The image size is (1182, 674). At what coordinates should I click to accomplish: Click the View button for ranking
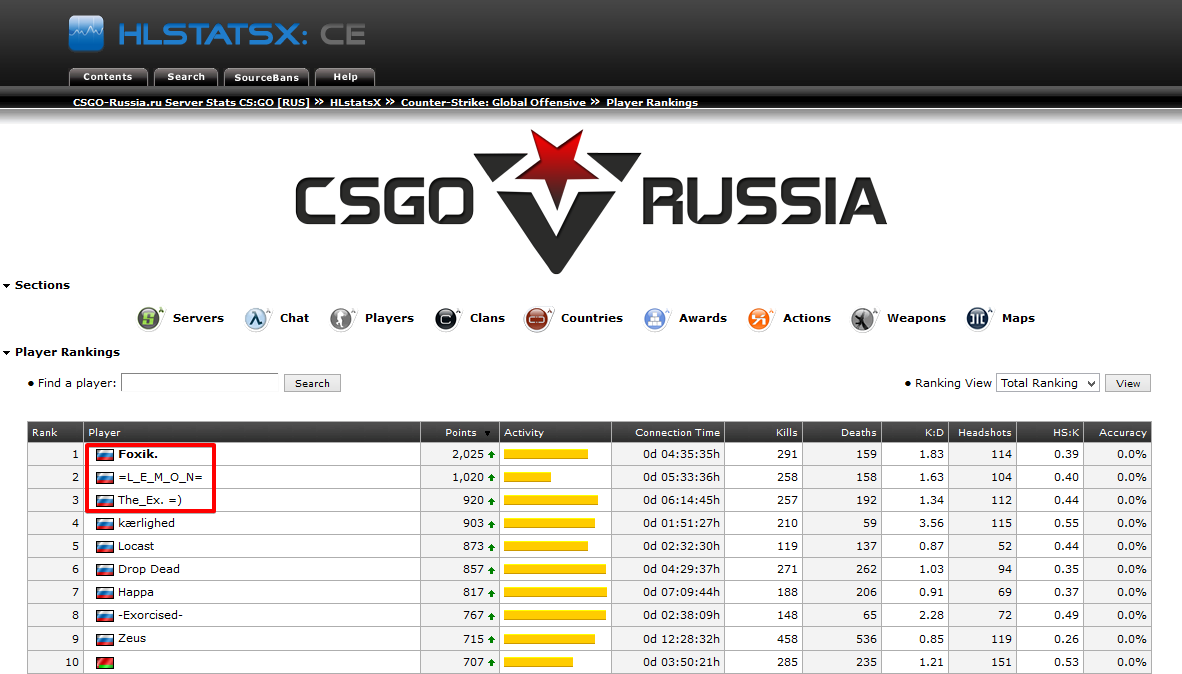click(x=1128, y=383)
